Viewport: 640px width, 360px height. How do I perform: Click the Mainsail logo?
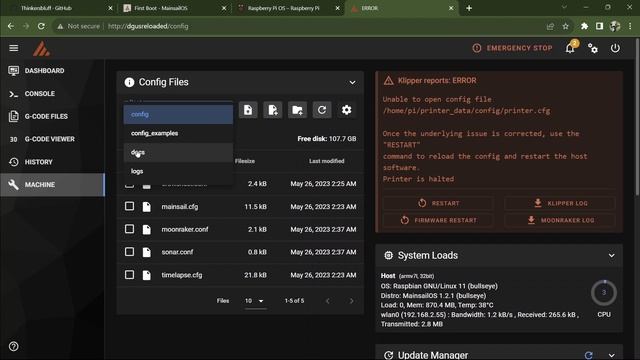click(41, 49)
